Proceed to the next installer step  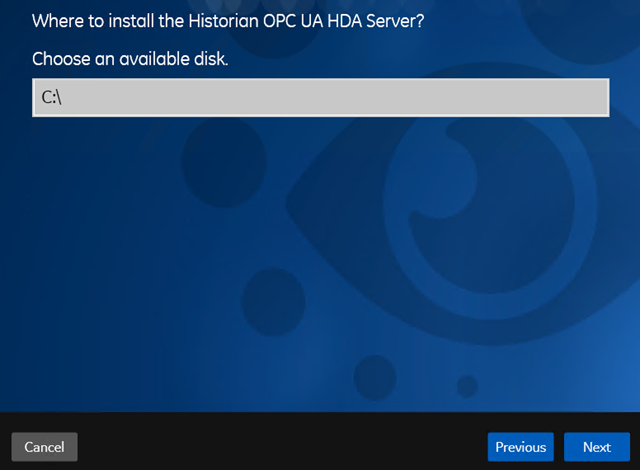[597, 447]
